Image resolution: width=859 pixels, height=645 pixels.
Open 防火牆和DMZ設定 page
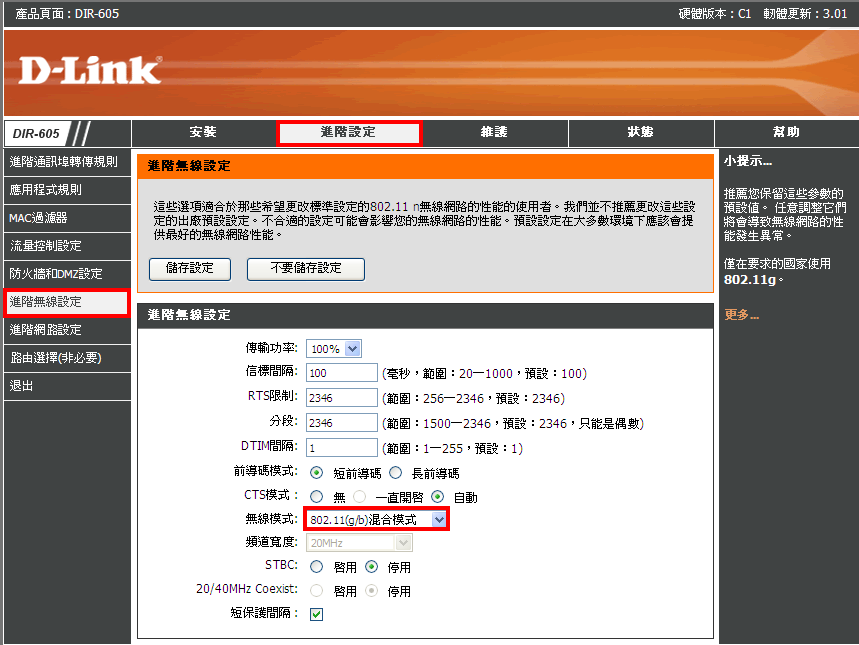(x=67, y=274)
